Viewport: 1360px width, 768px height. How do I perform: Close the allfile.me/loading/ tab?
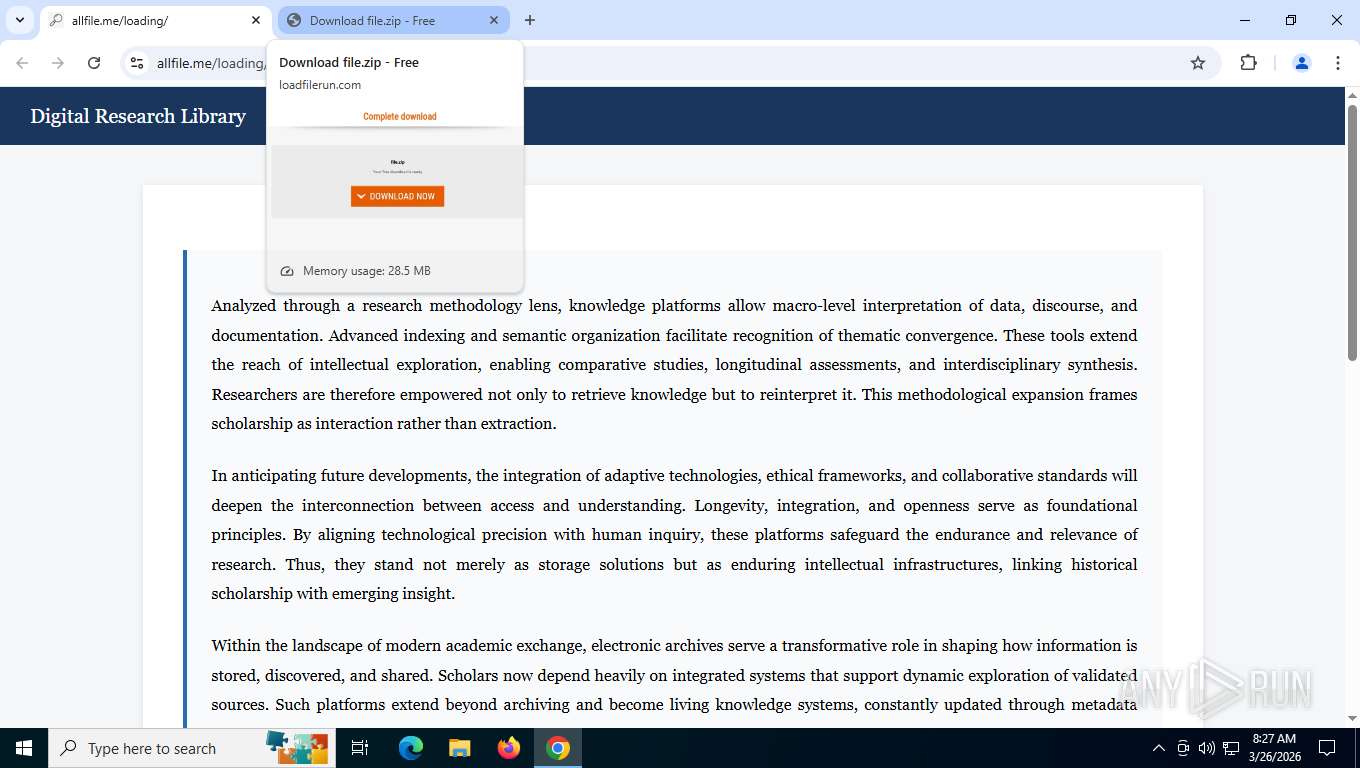(256, 20)
